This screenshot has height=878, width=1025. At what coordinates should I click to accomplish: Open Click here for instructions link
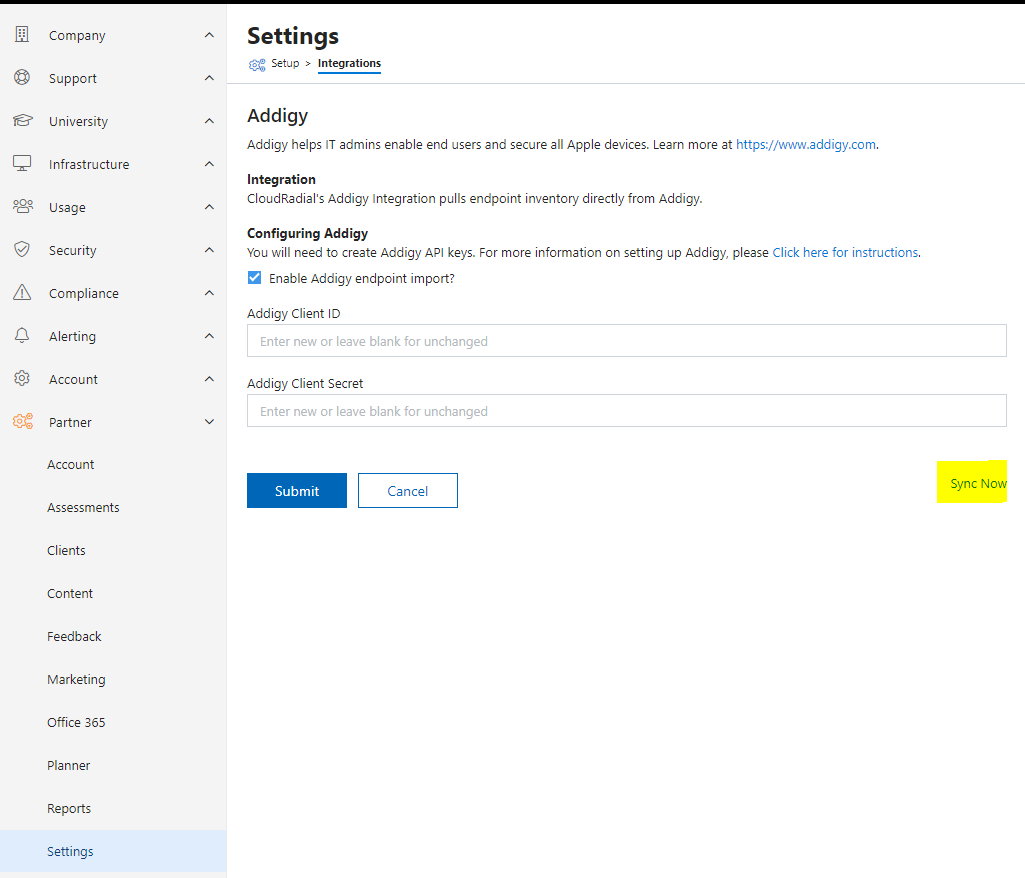(x=845, y=252)
